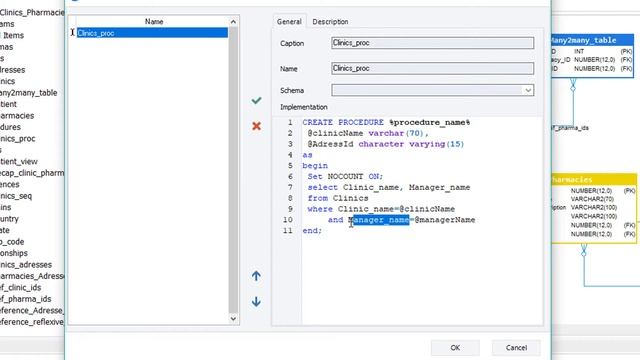Screen dimensions: 640x360
Task: Click the OK button
Action: point(455,348)
